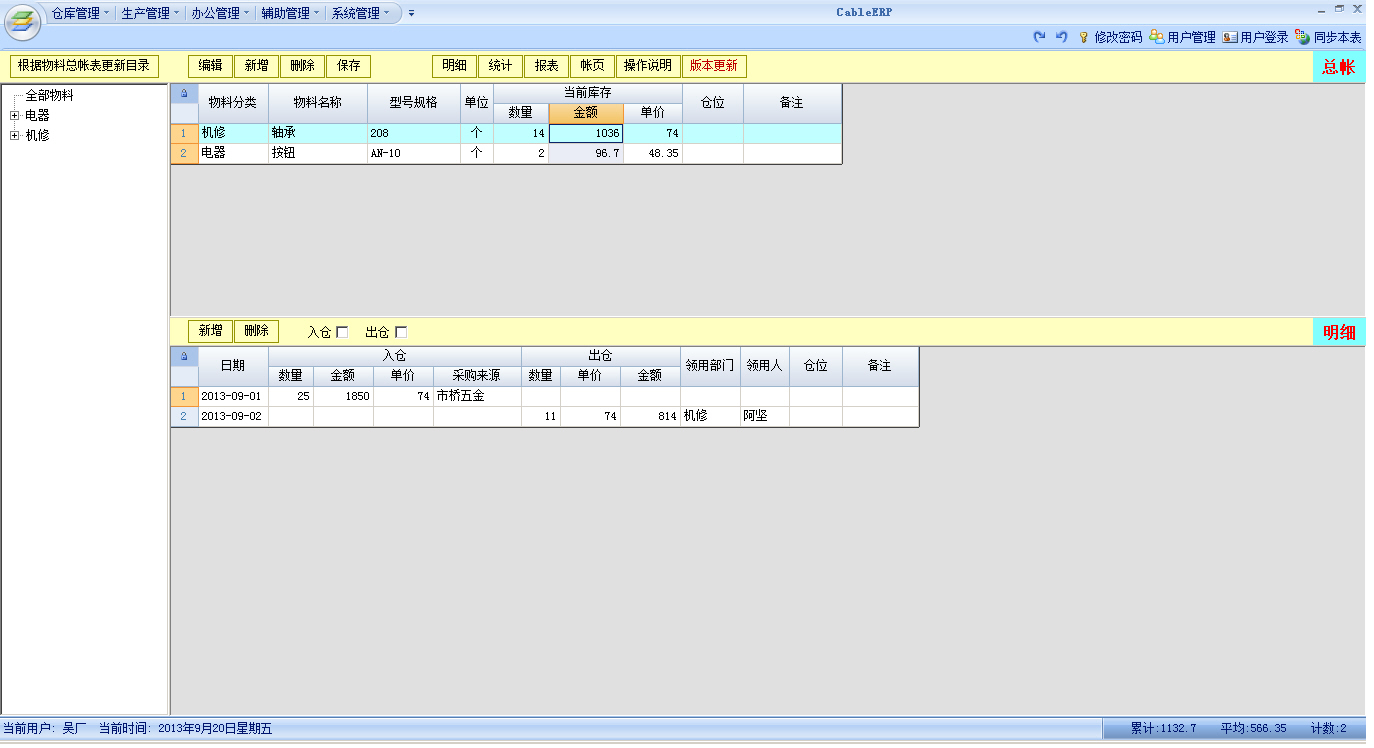
Task: Open 用户管理 via its users icon
Action: (x=1156, y=37)
